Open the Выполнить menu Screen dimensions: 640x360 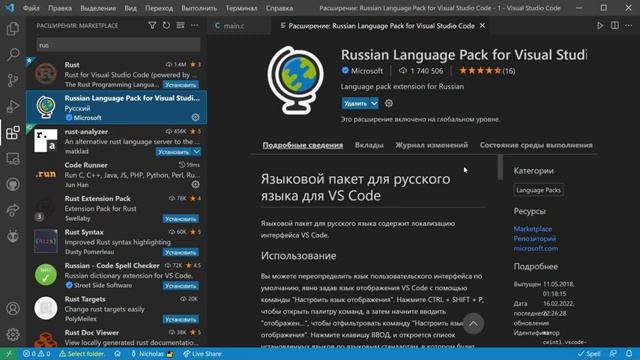coord(199,8)
